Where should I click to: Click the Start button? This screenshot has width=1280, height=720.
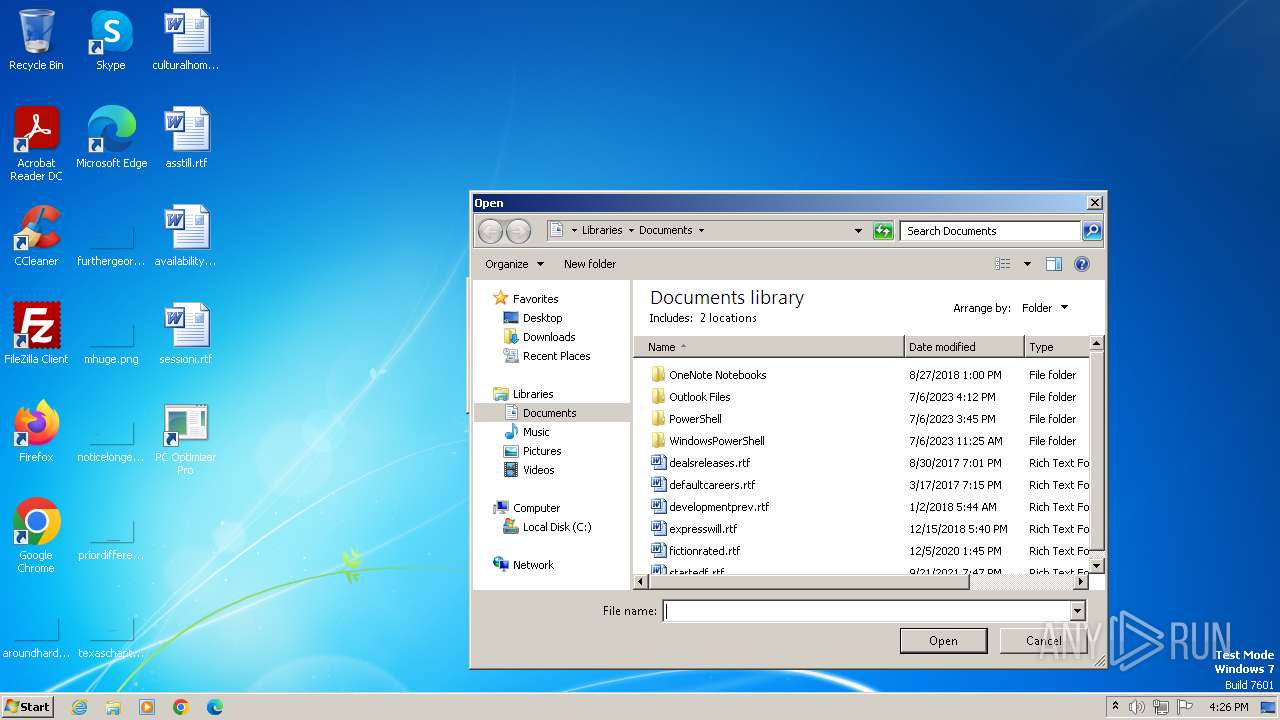(27, 707)
